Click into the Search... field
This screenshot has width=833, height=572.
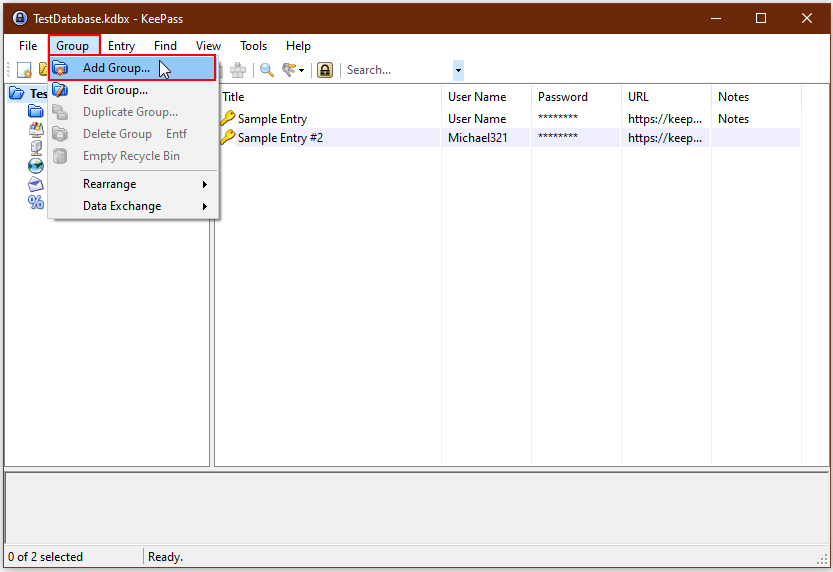coord(398,70)
